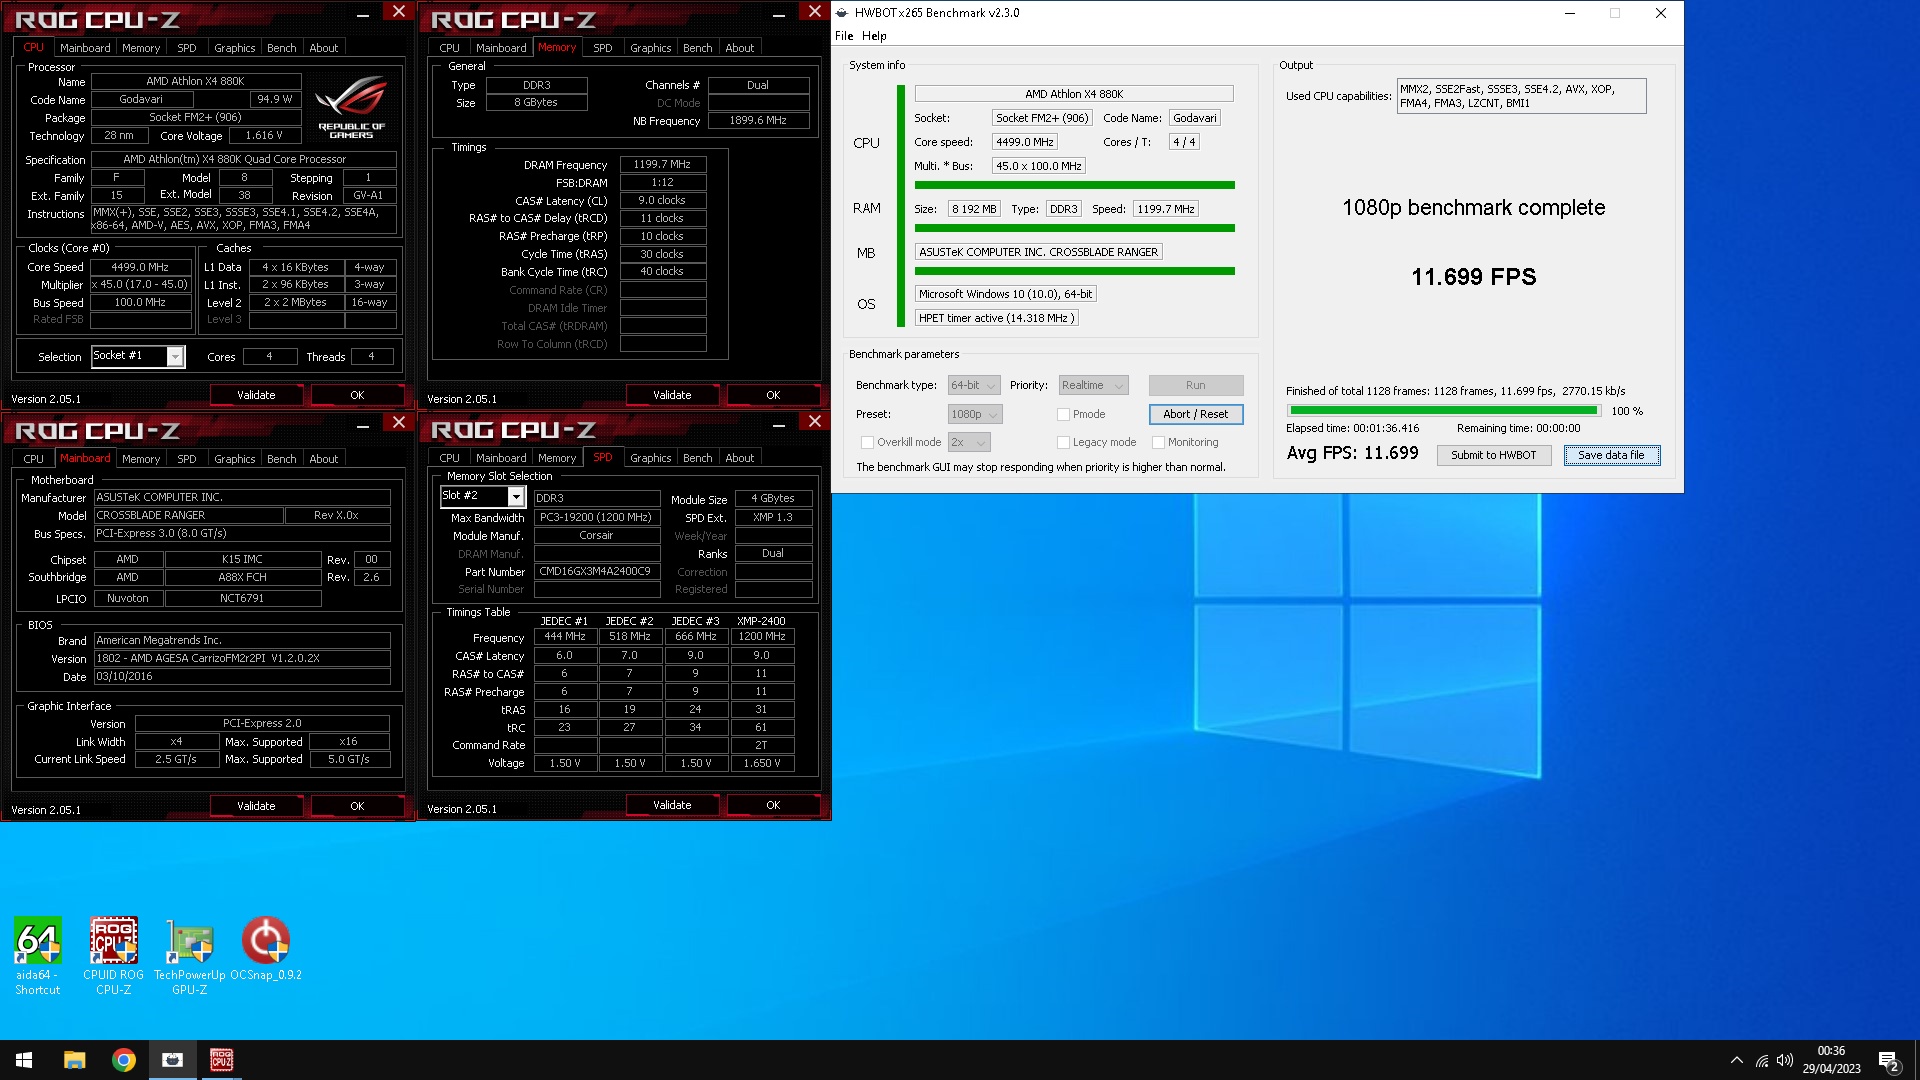Minimize the CPU-Z CPU tab window
The width and height of the screenshot is (1920, 1080).
(x=362, y=13)
